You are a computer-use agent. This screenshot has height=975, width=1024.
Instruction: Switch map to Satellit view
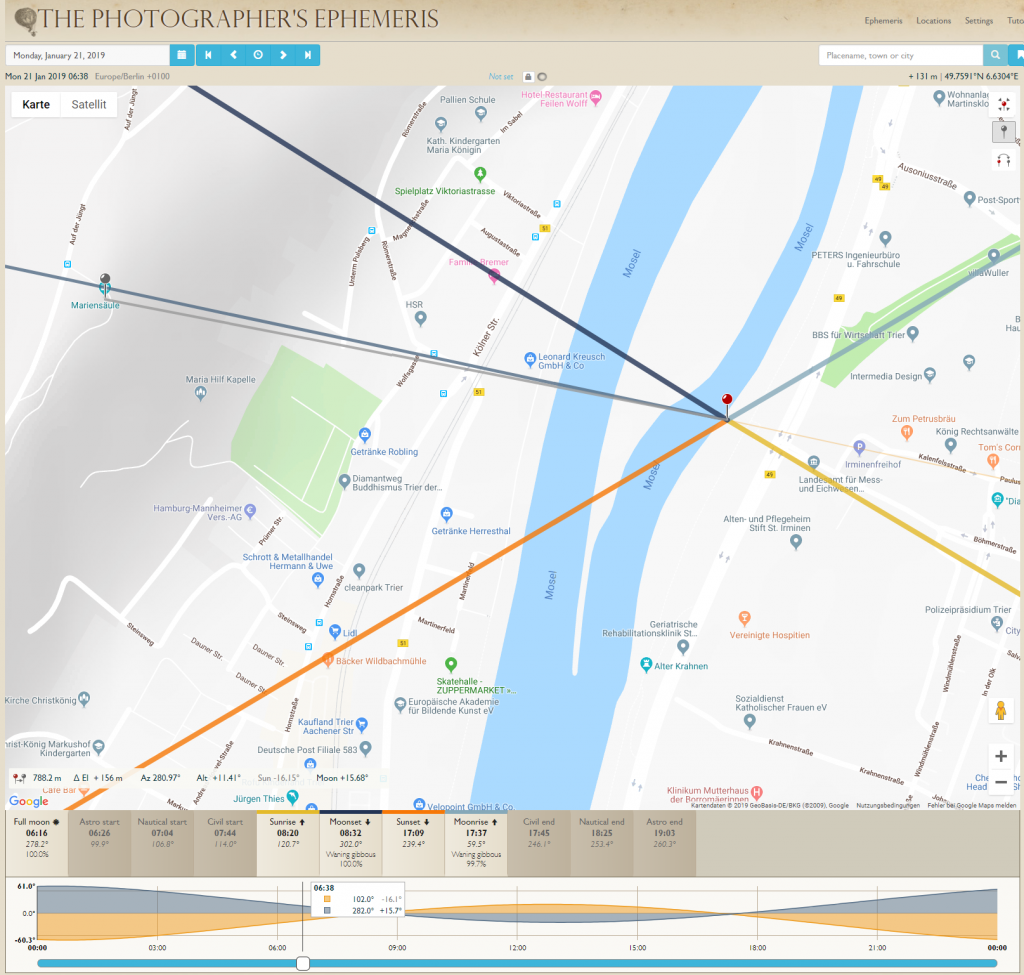[x=89, y=104]
